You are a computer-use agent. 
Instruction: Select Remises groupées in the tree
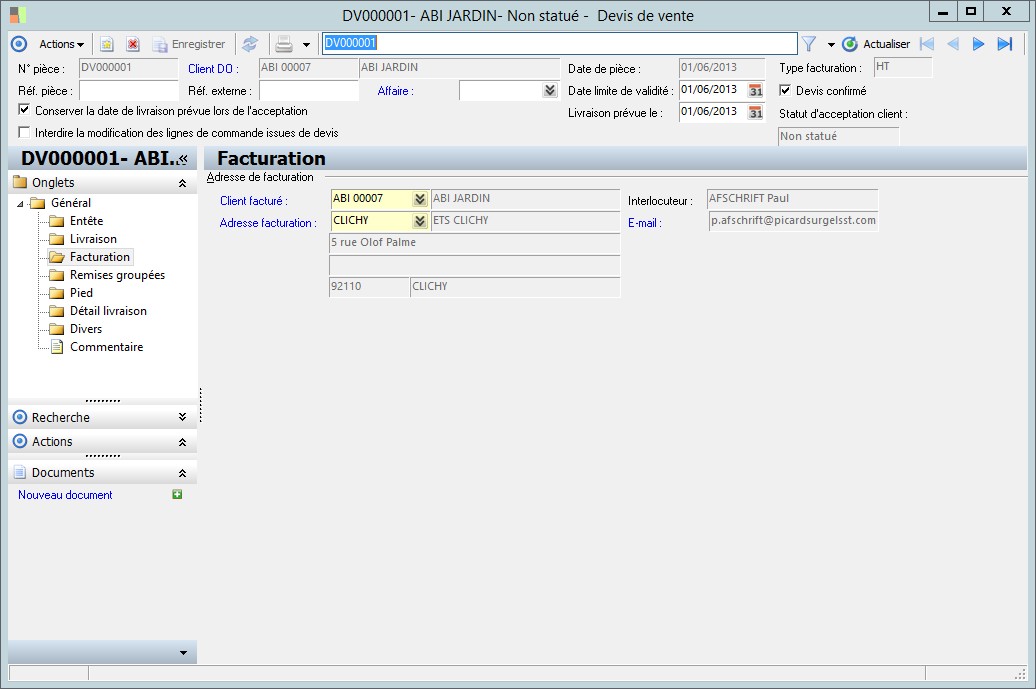(x=117, y=275)
